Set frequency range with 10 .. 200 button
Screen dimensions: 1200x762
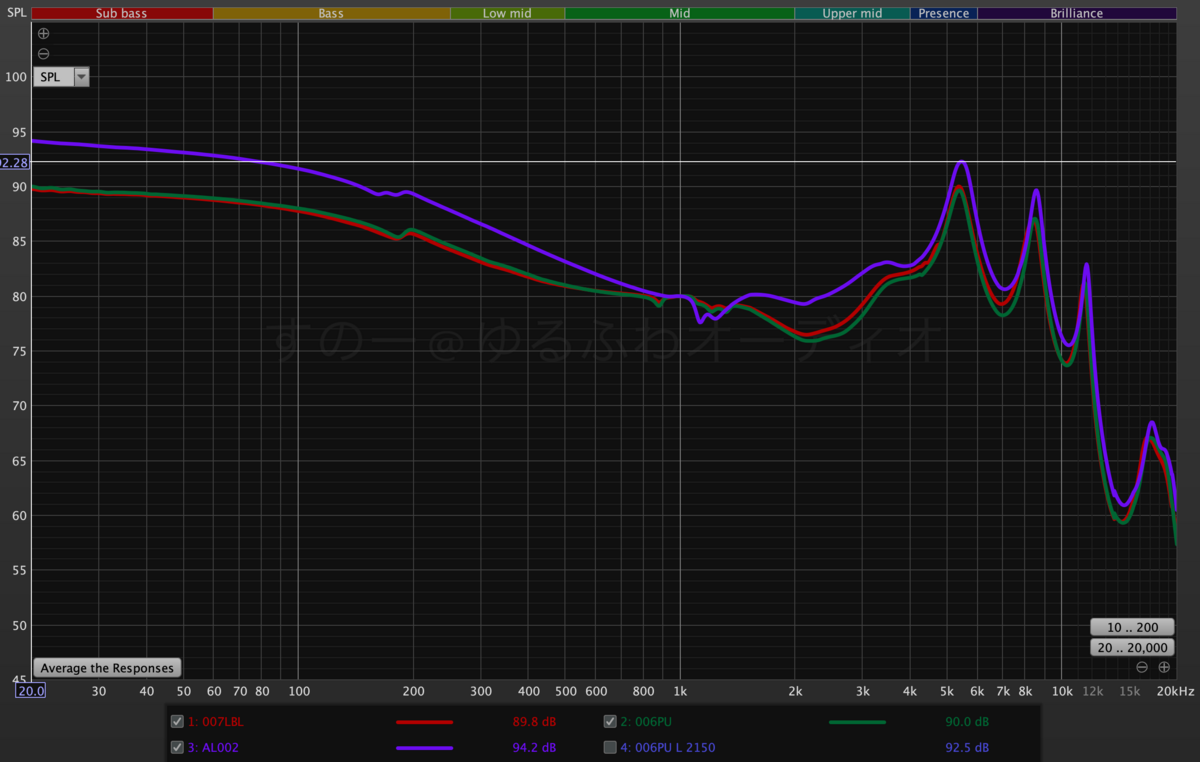(1132, 627)
